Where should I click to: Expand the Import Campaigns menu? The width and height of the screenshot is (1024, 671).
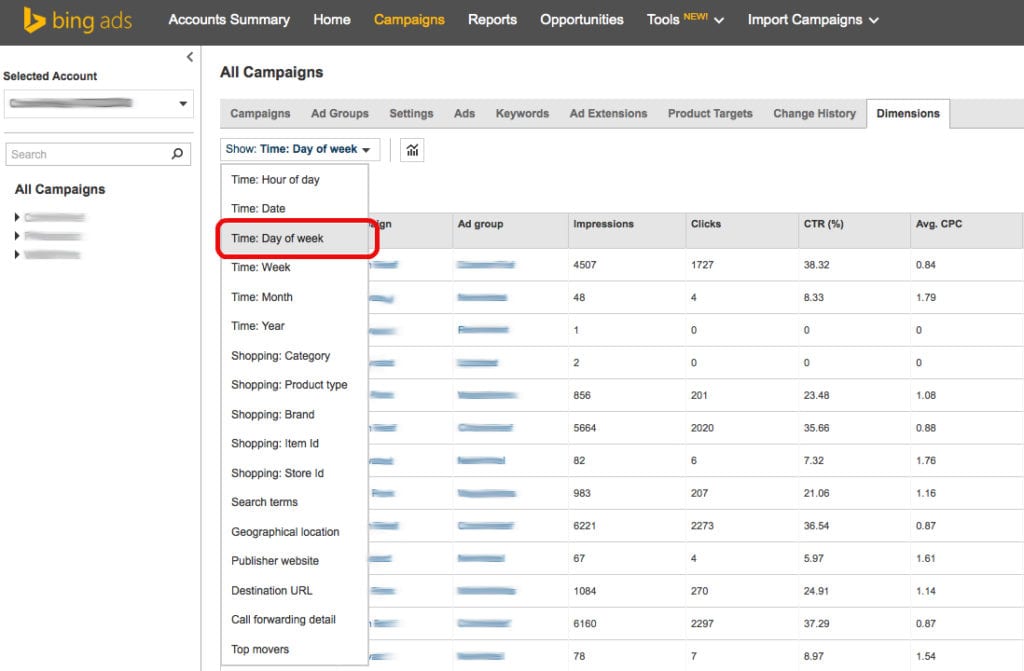click(813, 20)
